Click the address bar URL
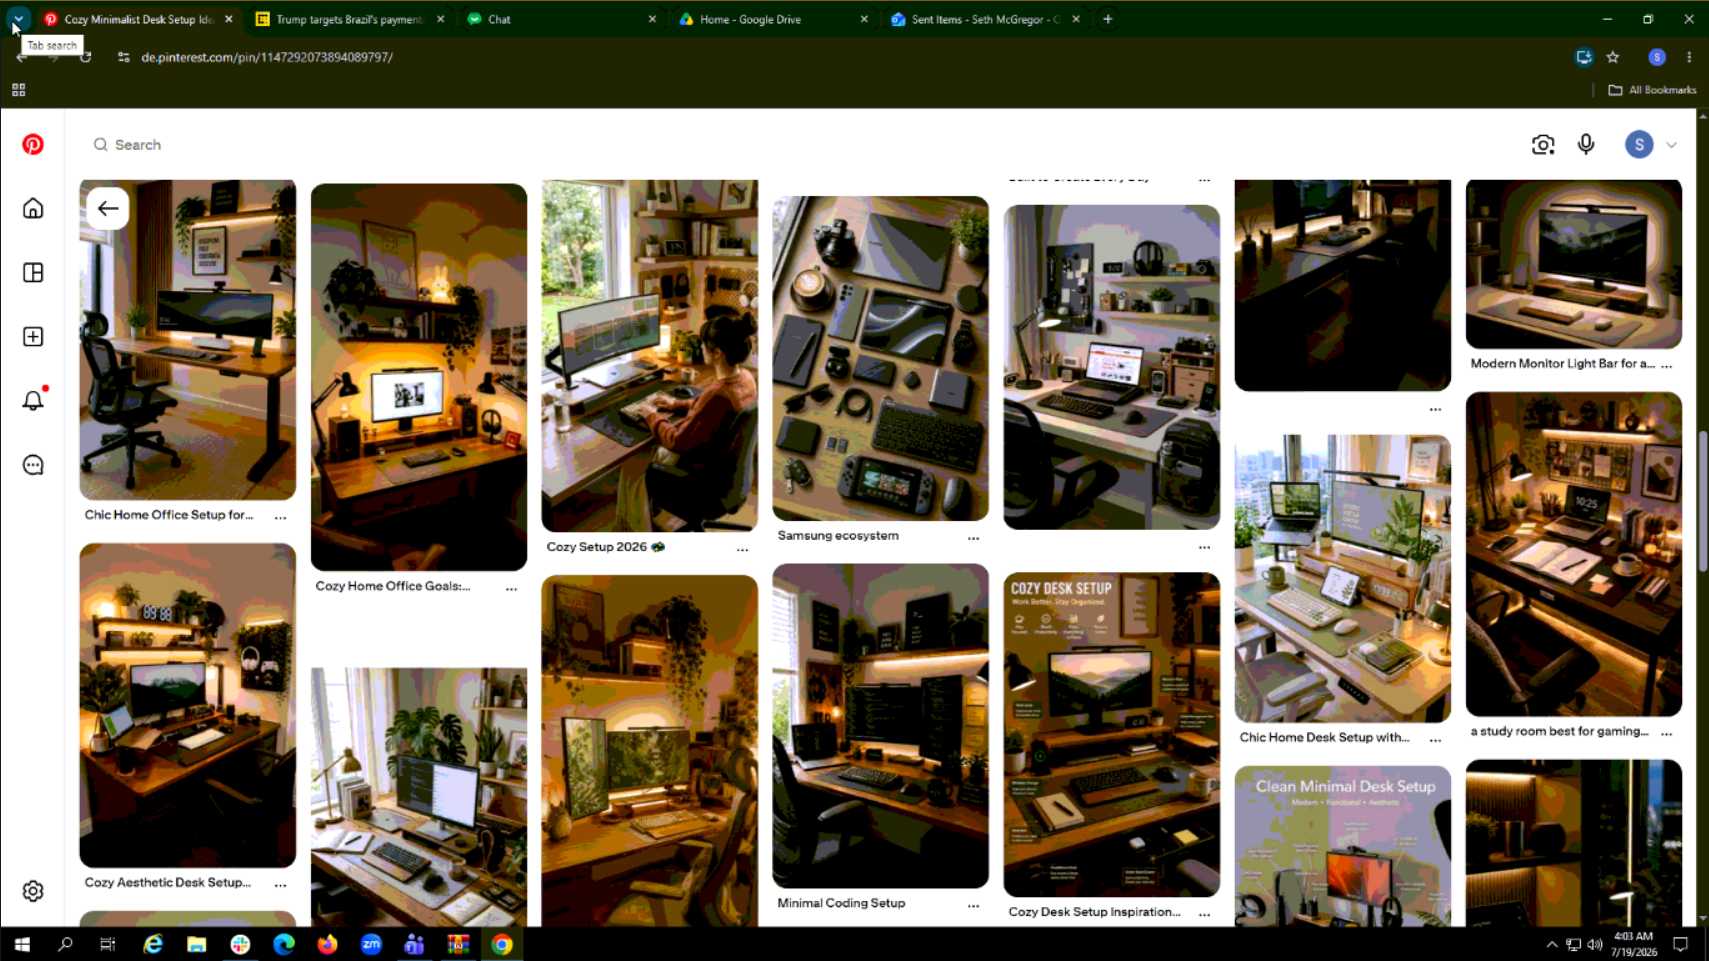This screenshot has width=1709, height=961. (267, 57)
